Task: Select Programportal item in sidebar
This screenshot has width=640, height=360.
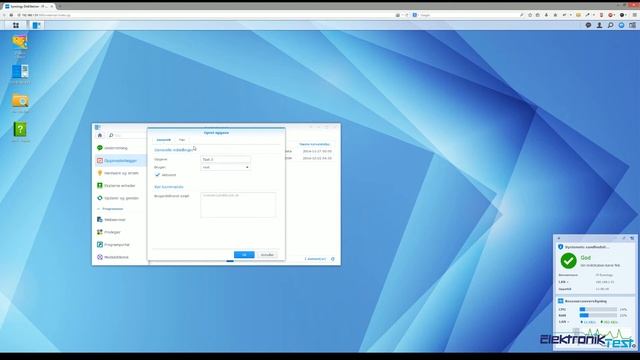Action: [x=121, y=244]
